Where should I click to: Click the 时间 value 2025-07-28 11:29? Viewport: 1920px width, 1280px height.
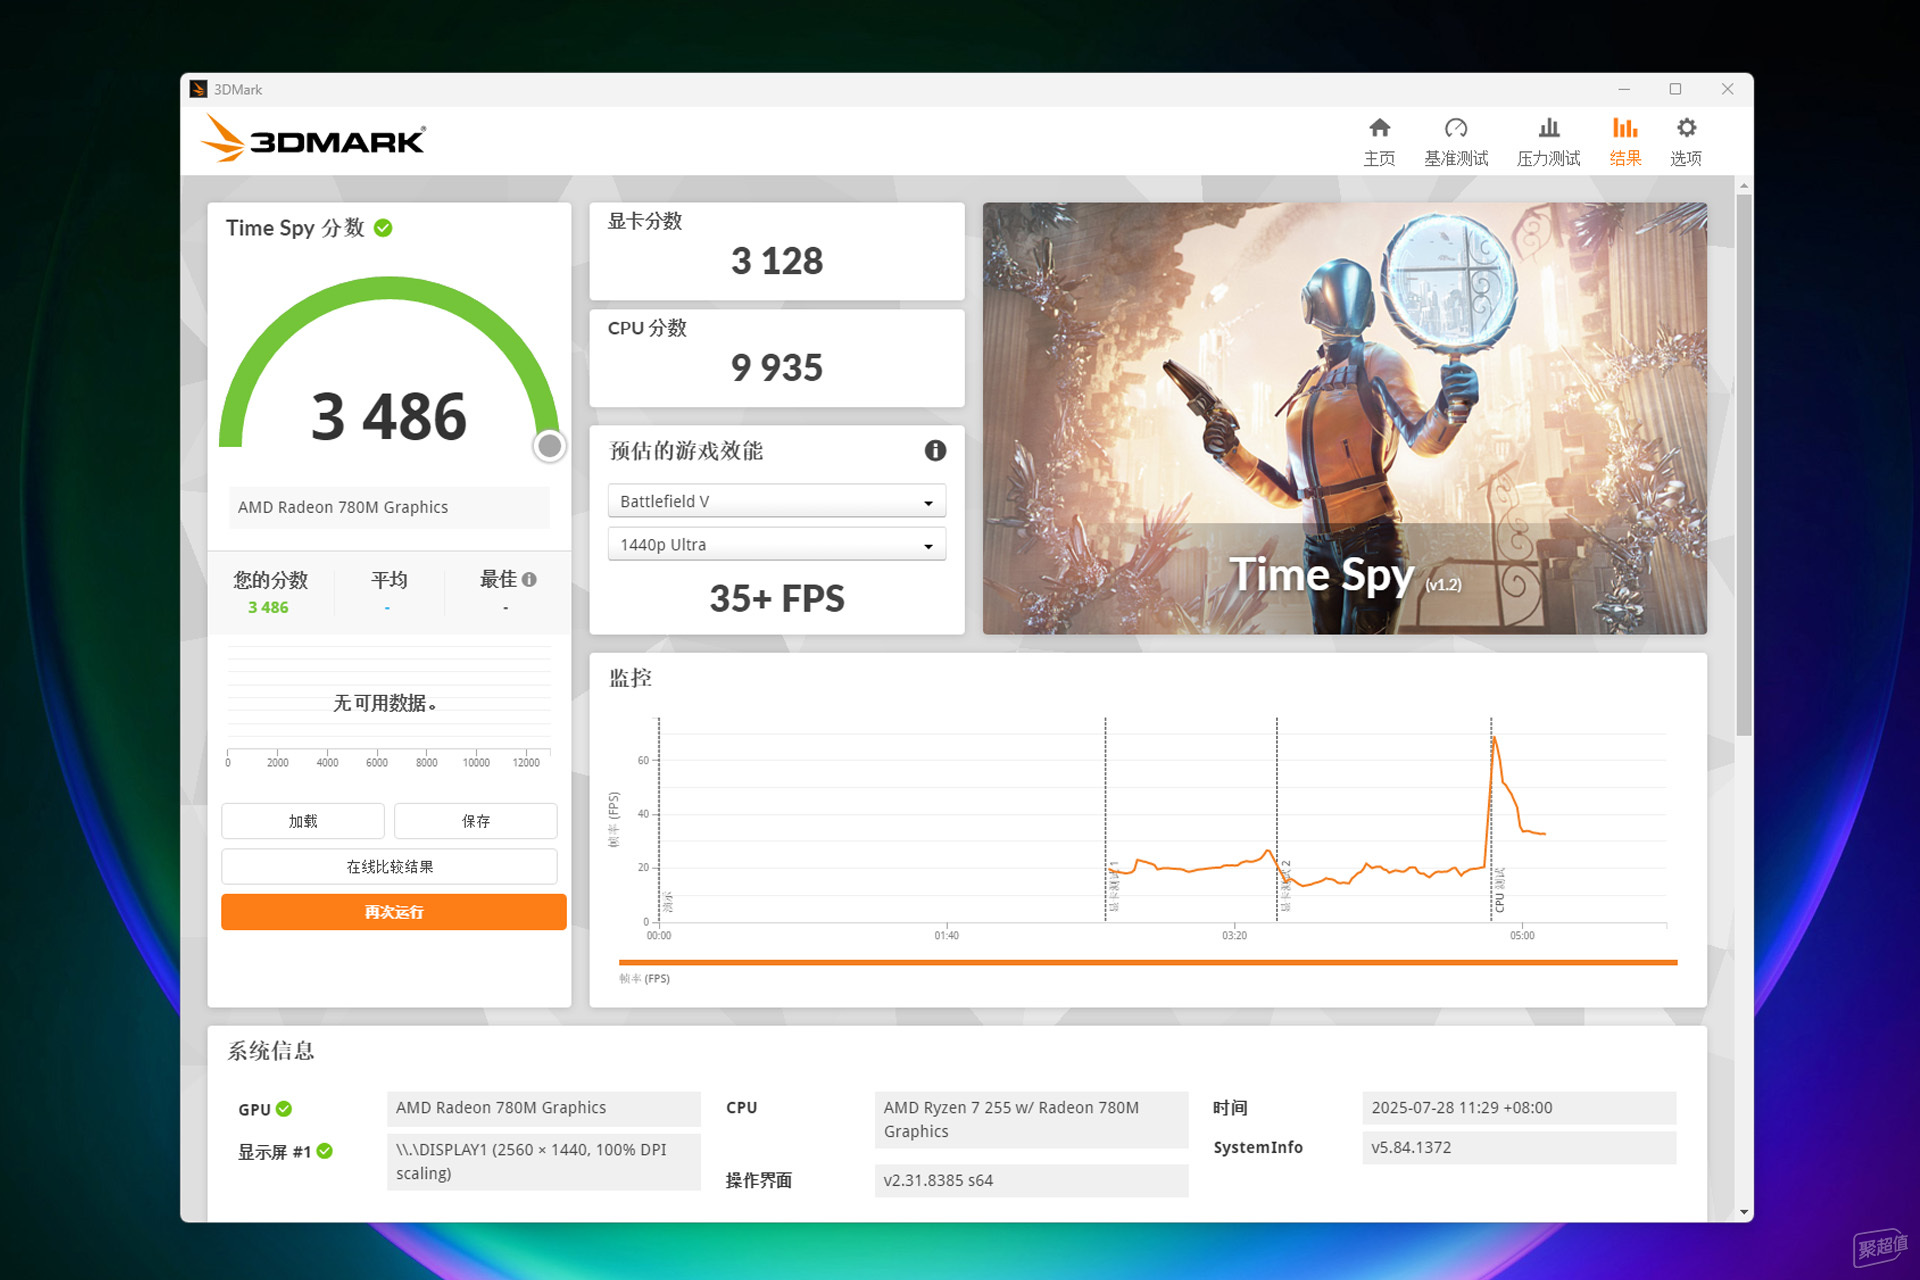click(x=1519, y=1108)
